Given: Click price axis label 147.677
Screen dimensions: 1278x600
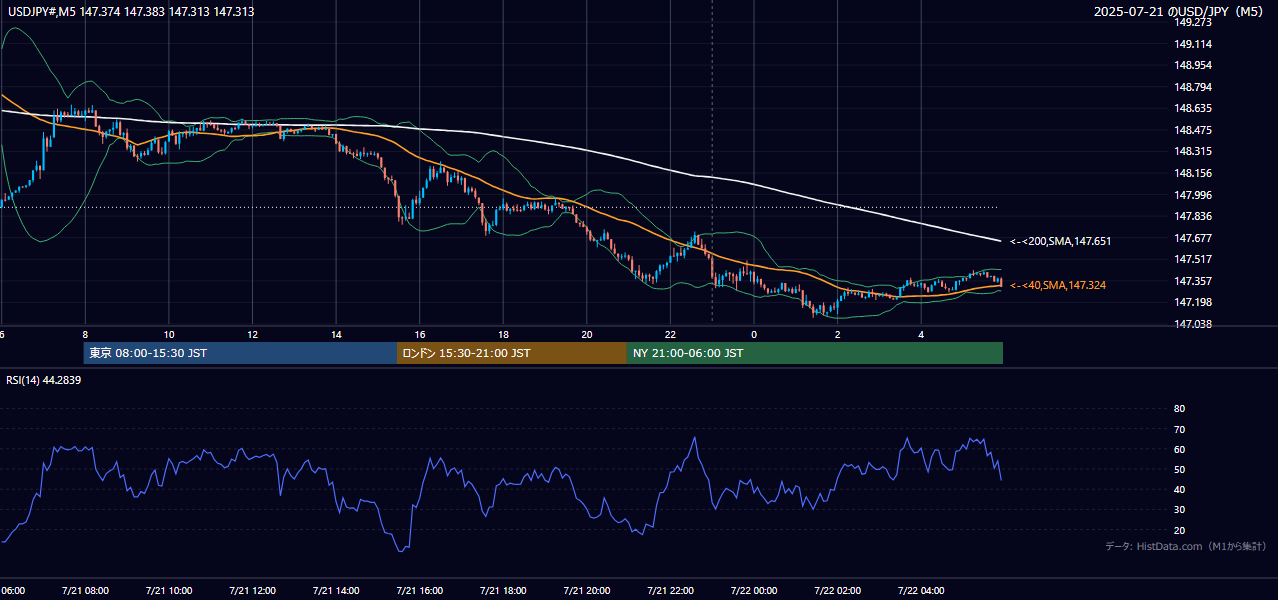Looking at the screenshot, I should tap(1193, 238).
